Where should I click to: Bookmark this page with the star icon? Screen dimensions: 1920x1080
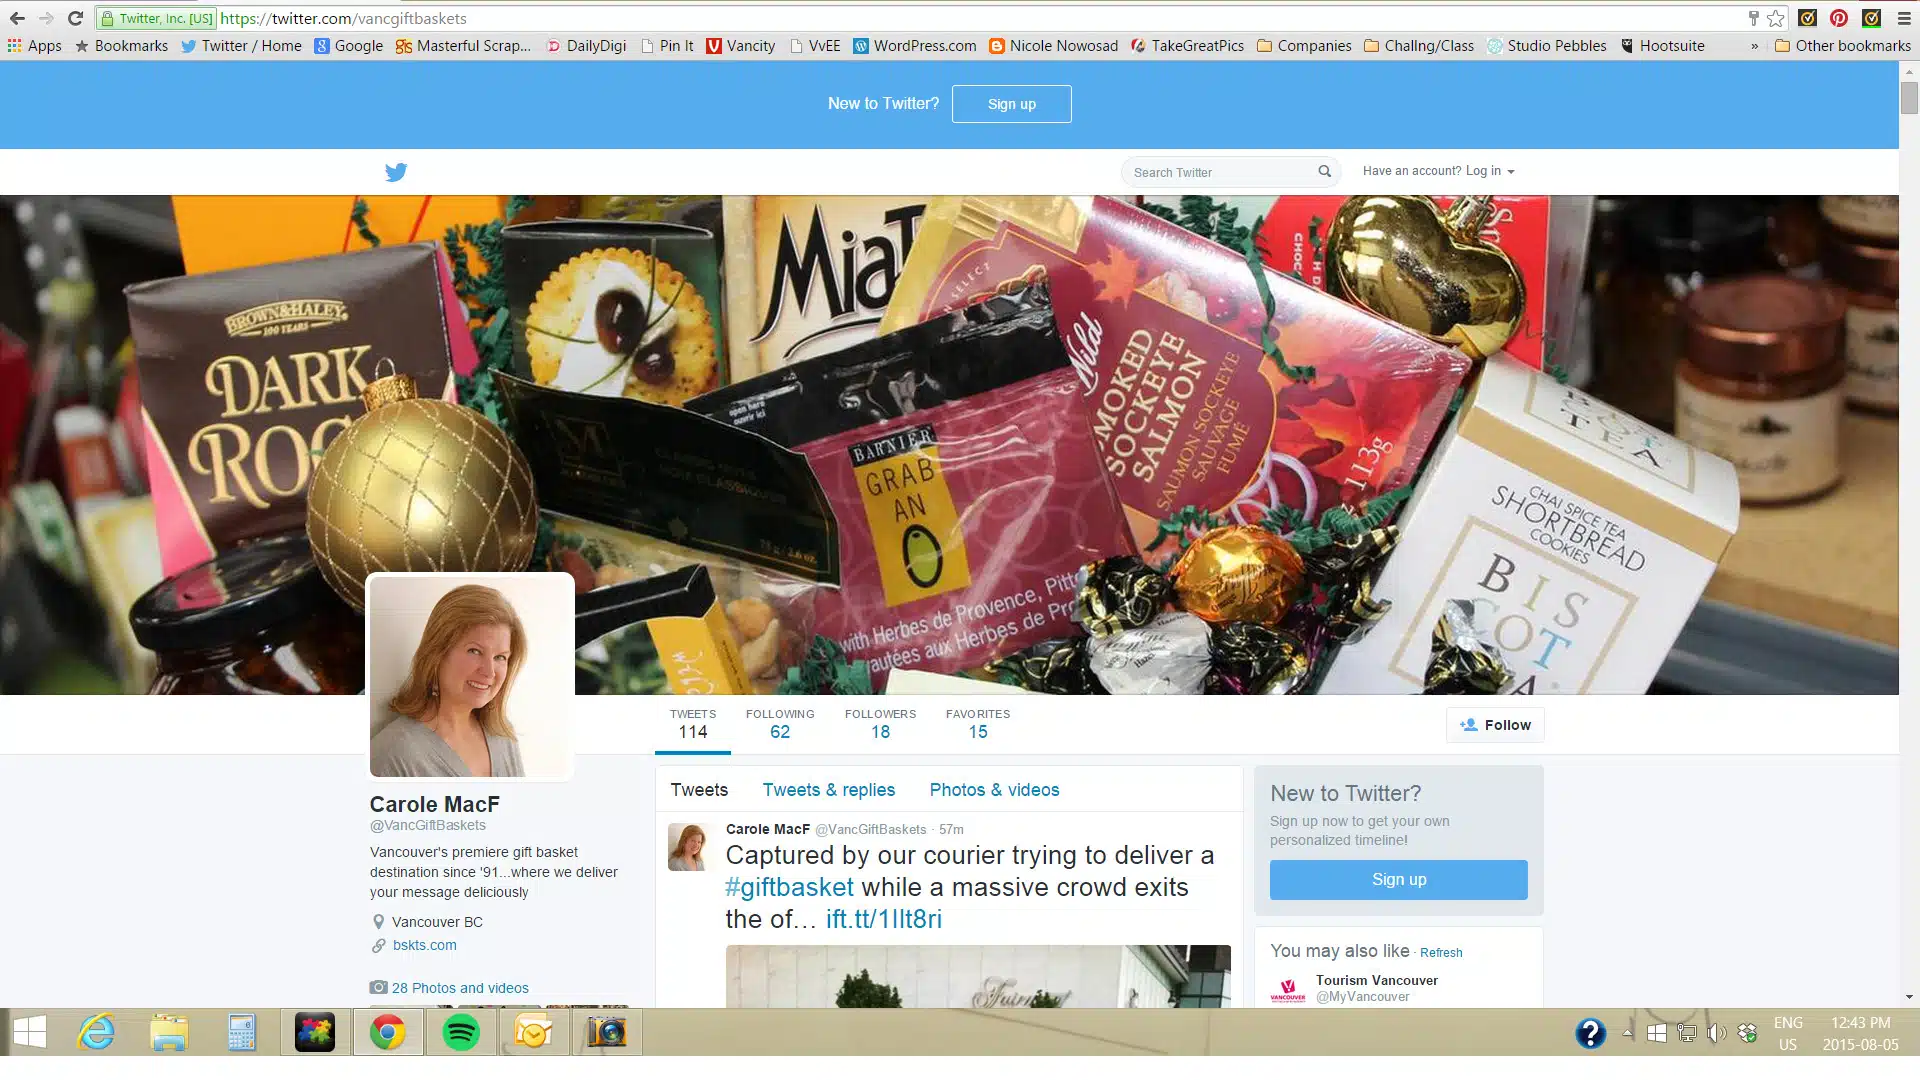coord(1776,18)
